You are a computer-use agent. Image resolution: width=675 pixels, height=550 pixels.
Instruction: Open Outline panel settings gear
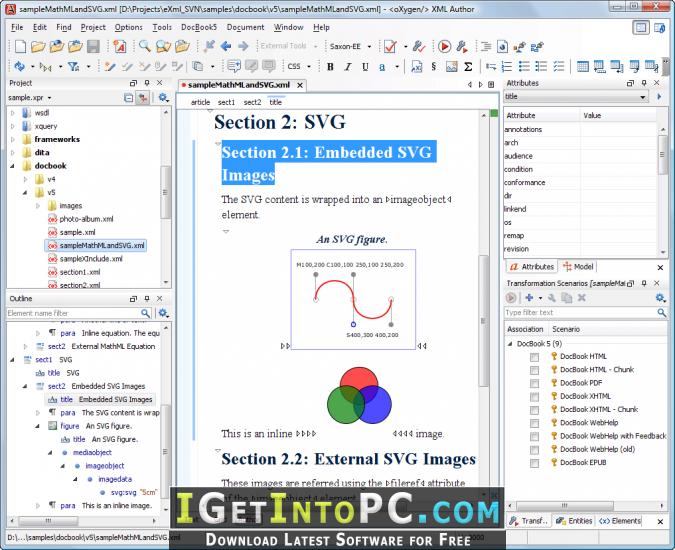[163, 313]
